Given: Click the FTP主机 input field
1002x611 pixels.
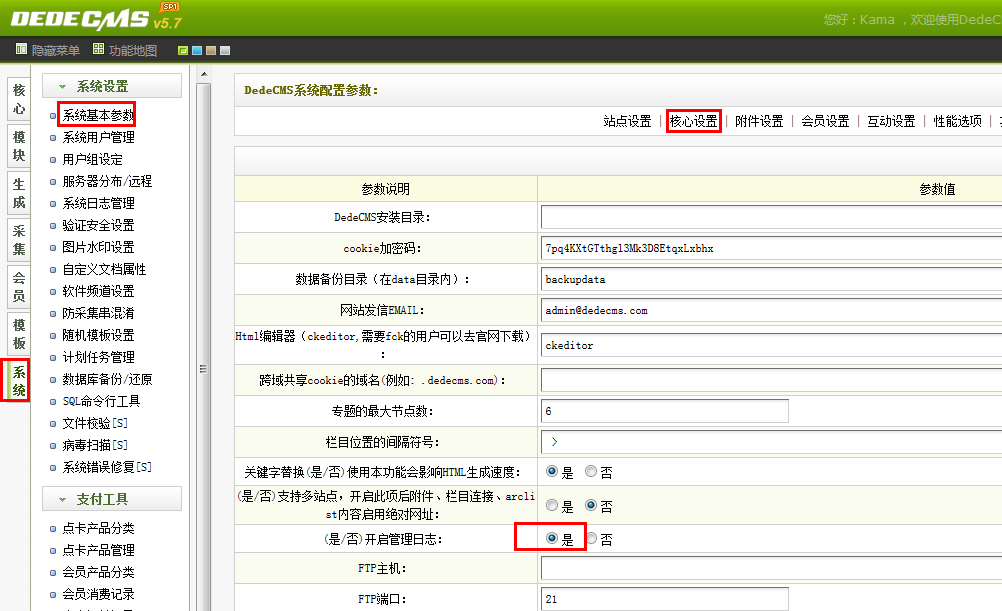Looking at the screenshot, I should coord(771,568).
